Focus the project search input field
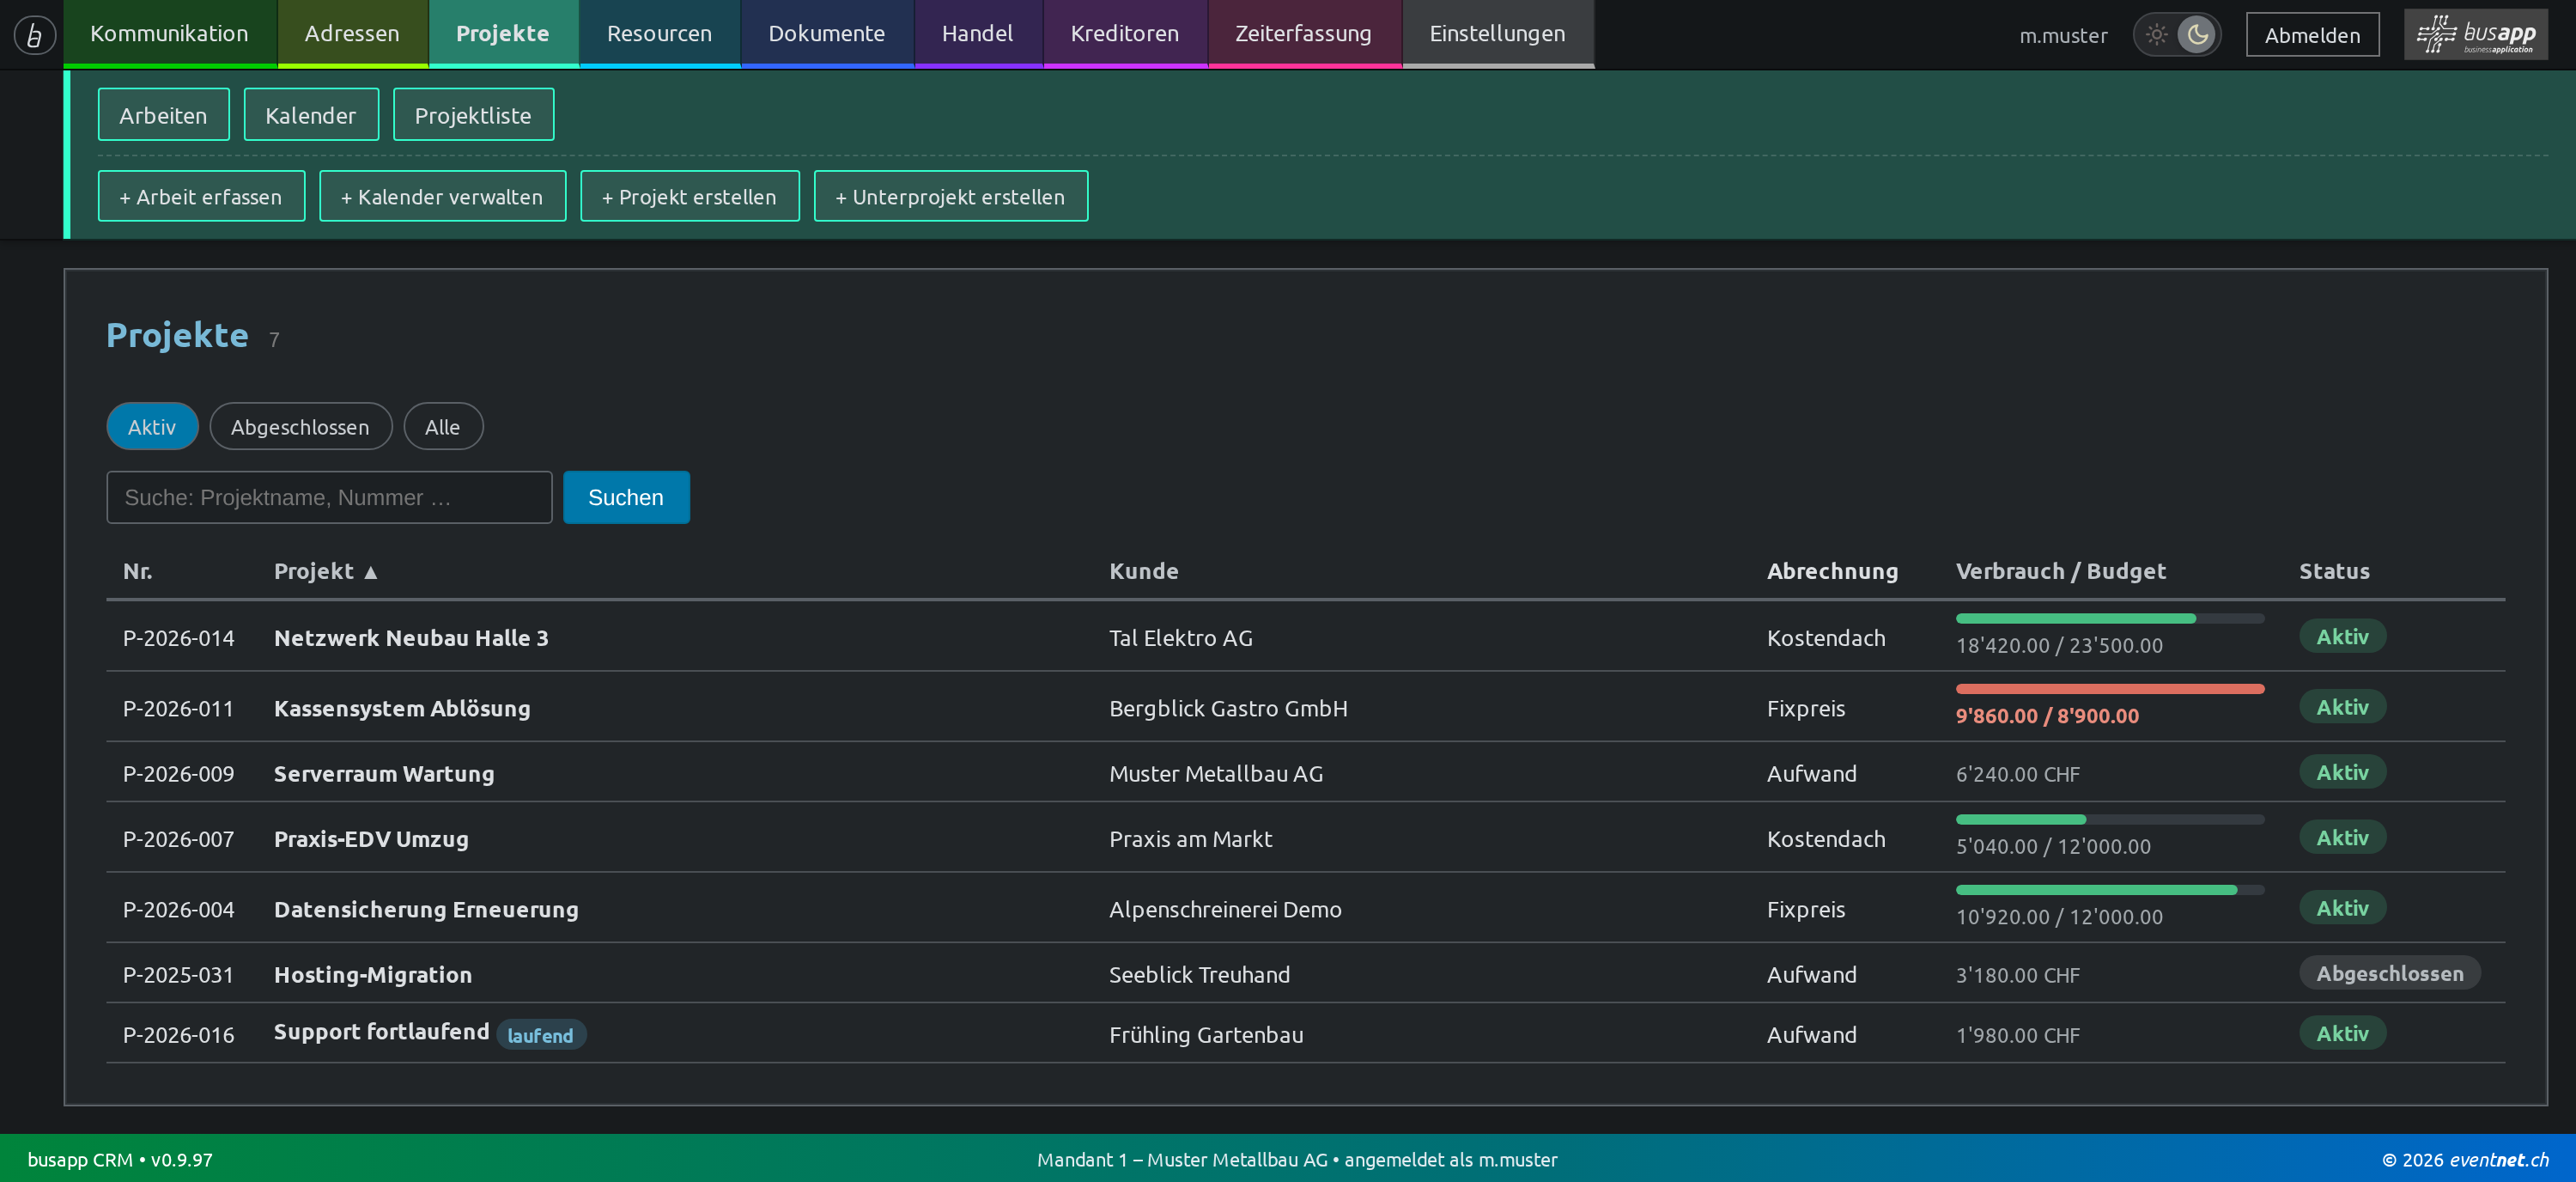The height and width of the screenshot is (1182, 2576). tap(329, 498)
